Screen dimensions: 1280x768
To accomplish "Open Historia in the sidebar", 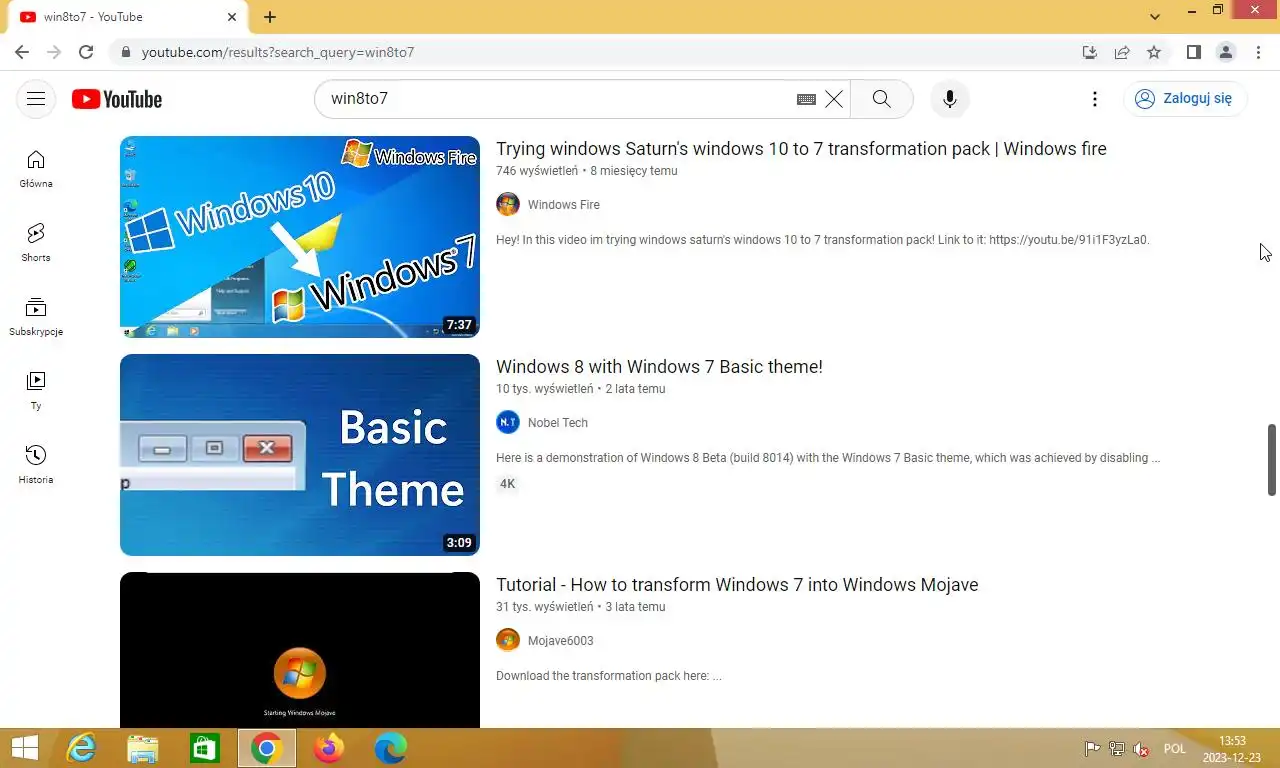I will (36, 464).
